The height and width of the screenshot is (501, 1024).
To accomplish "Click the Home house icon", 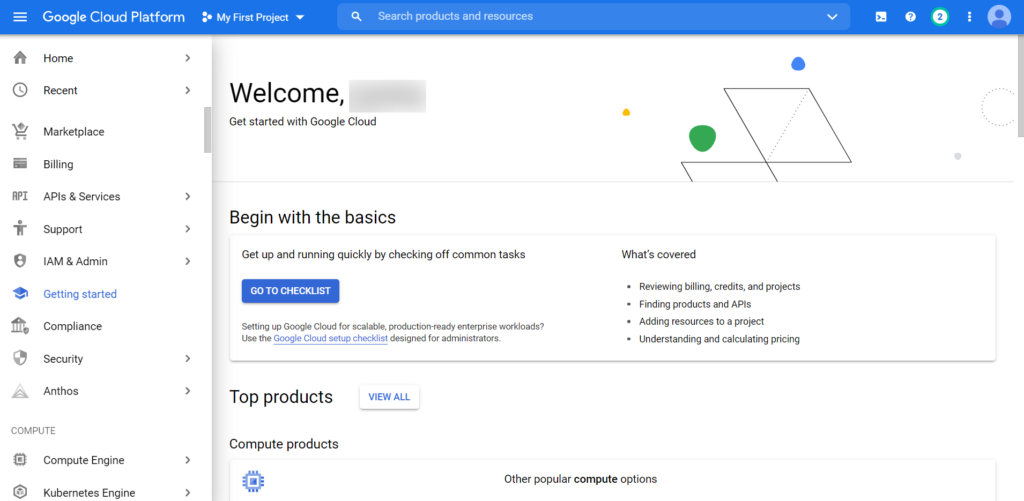I will 20,58.
